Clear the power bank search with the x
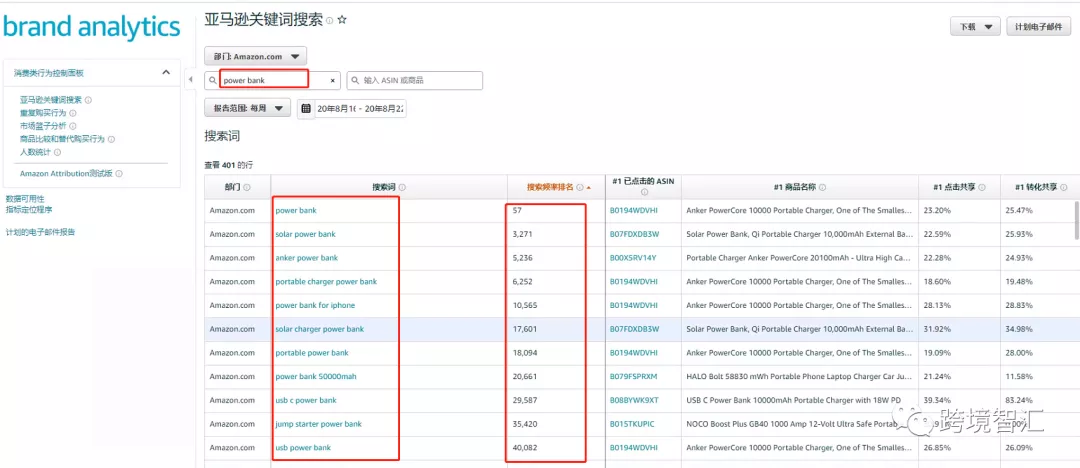Image resolution: width=1080 pixels, height=468 pixels. click(333, 81)
